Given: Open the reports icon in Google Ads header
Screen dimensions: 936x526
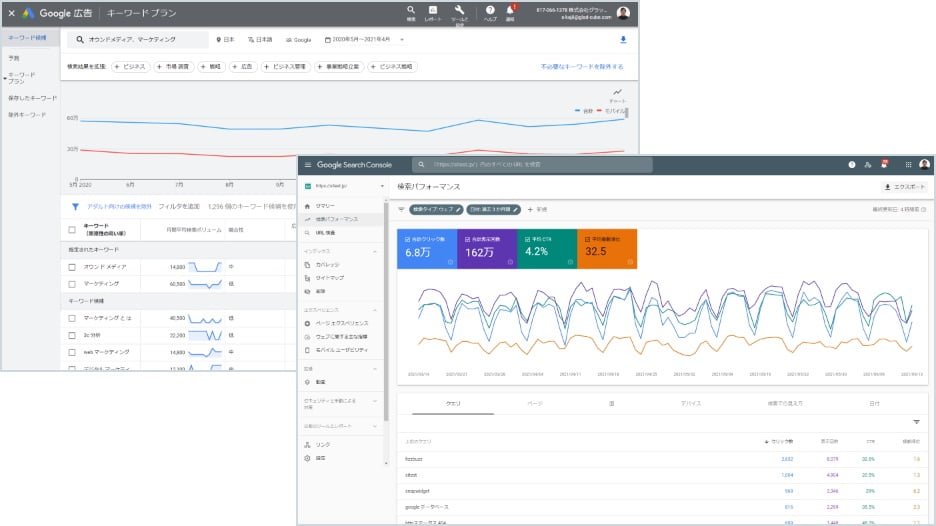Looking at the screenshot, I should pos(433,10).
